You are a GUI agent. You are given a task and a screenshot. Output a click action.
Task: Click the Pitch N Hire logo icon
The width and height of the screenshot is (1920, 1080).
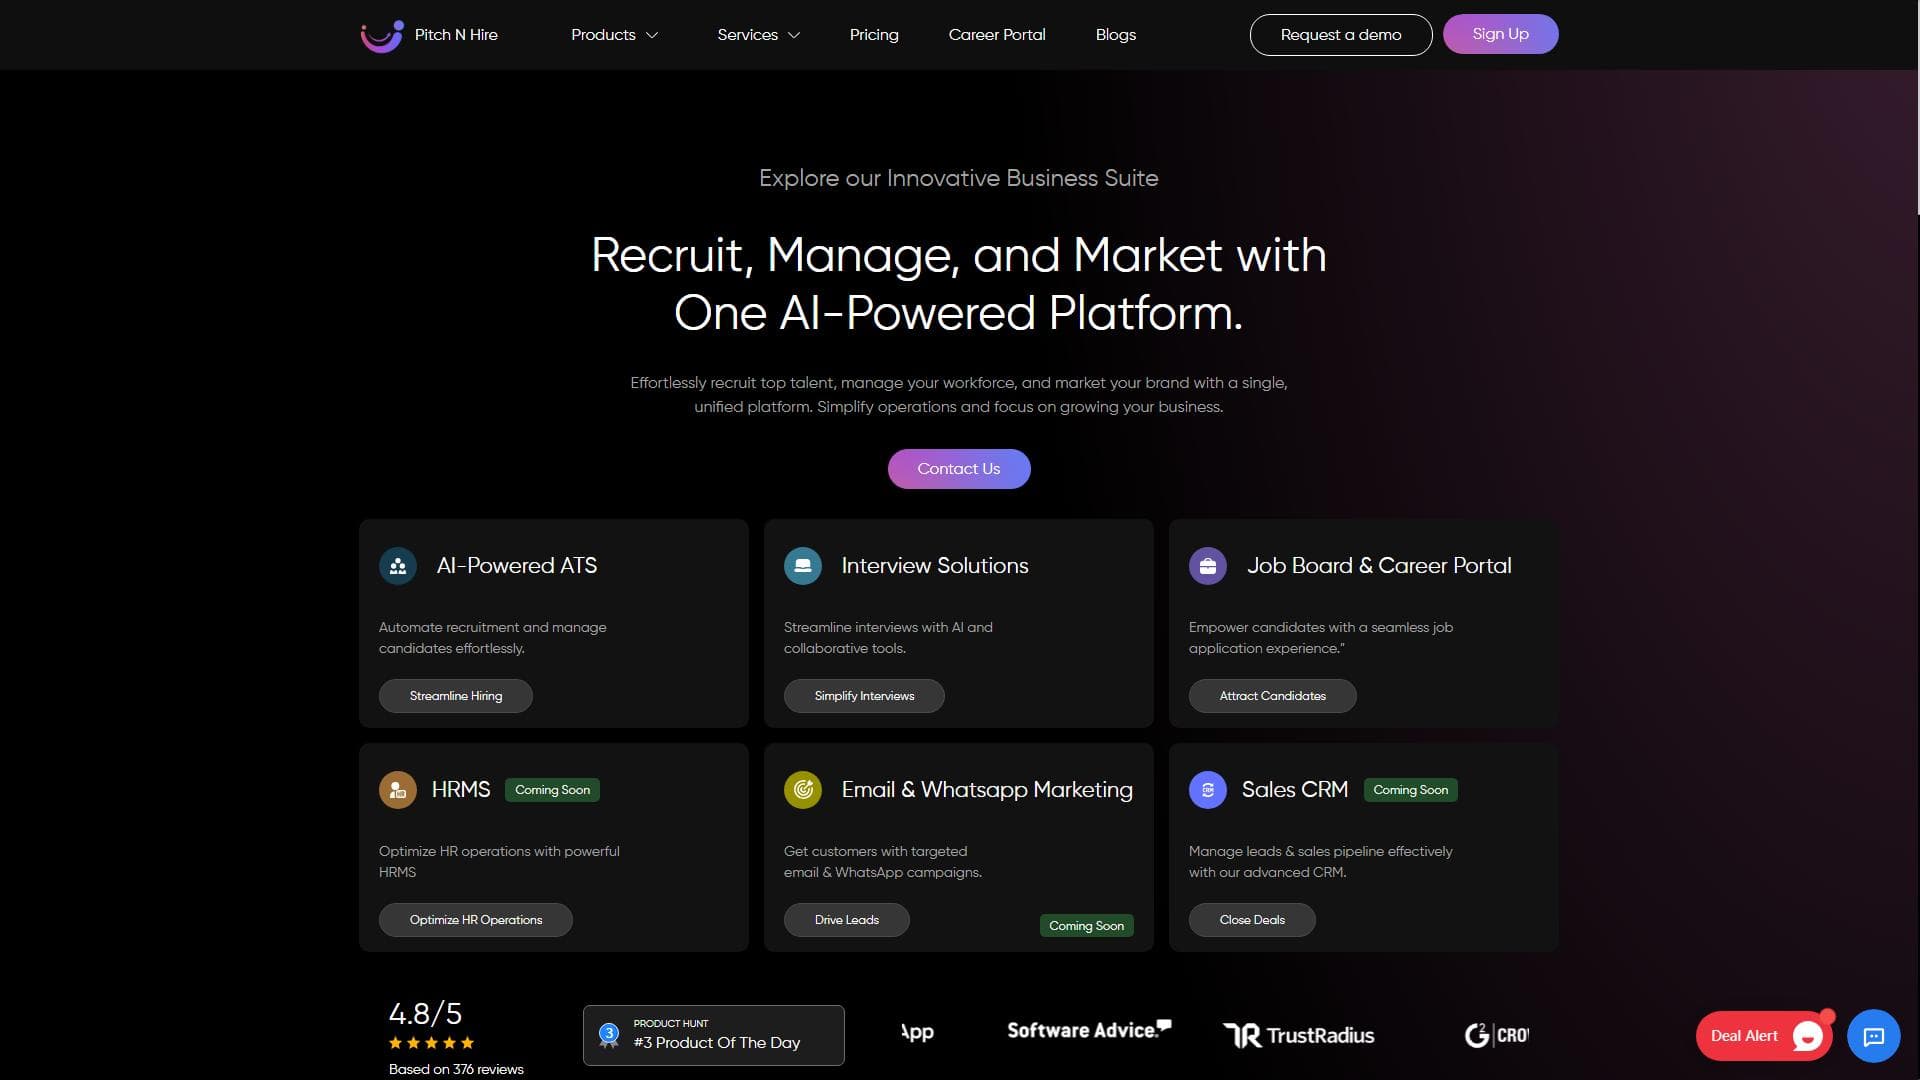click(x=382, y=35)
